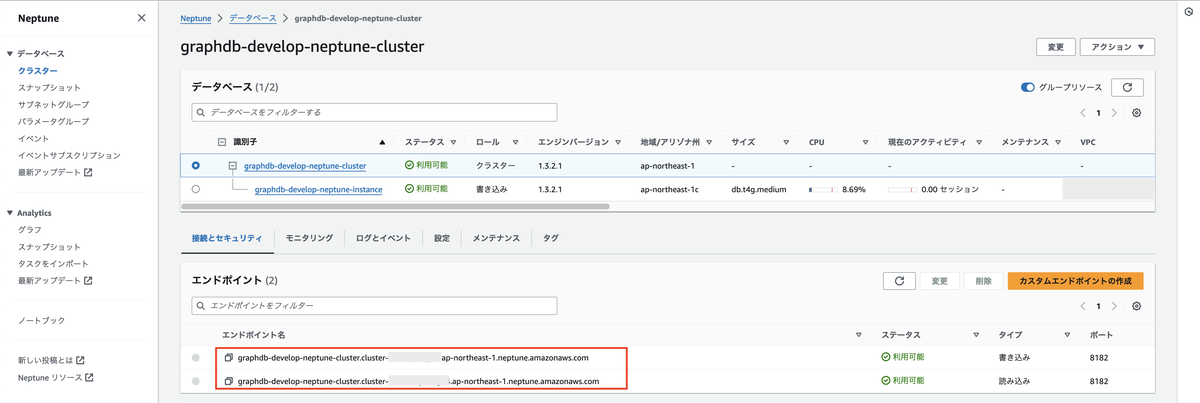The height and width of the screenshot is (403, 1200).
Task: Collapse all rows via 識別子 header expander
Action: click(222, 142)
